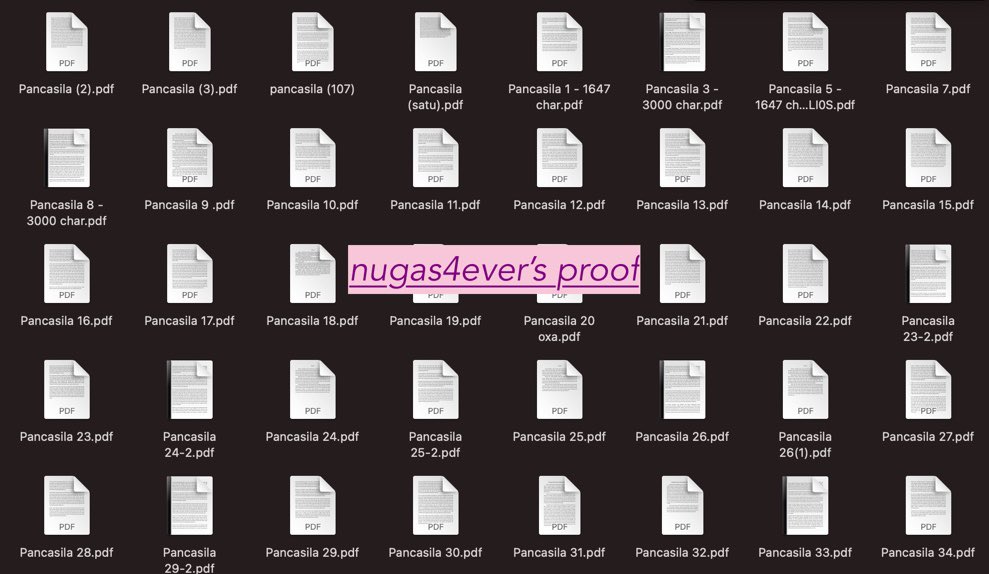Select the Pancasila 29-2.pdf file icon
989x574 pixels.
click(x=190, y=506)
